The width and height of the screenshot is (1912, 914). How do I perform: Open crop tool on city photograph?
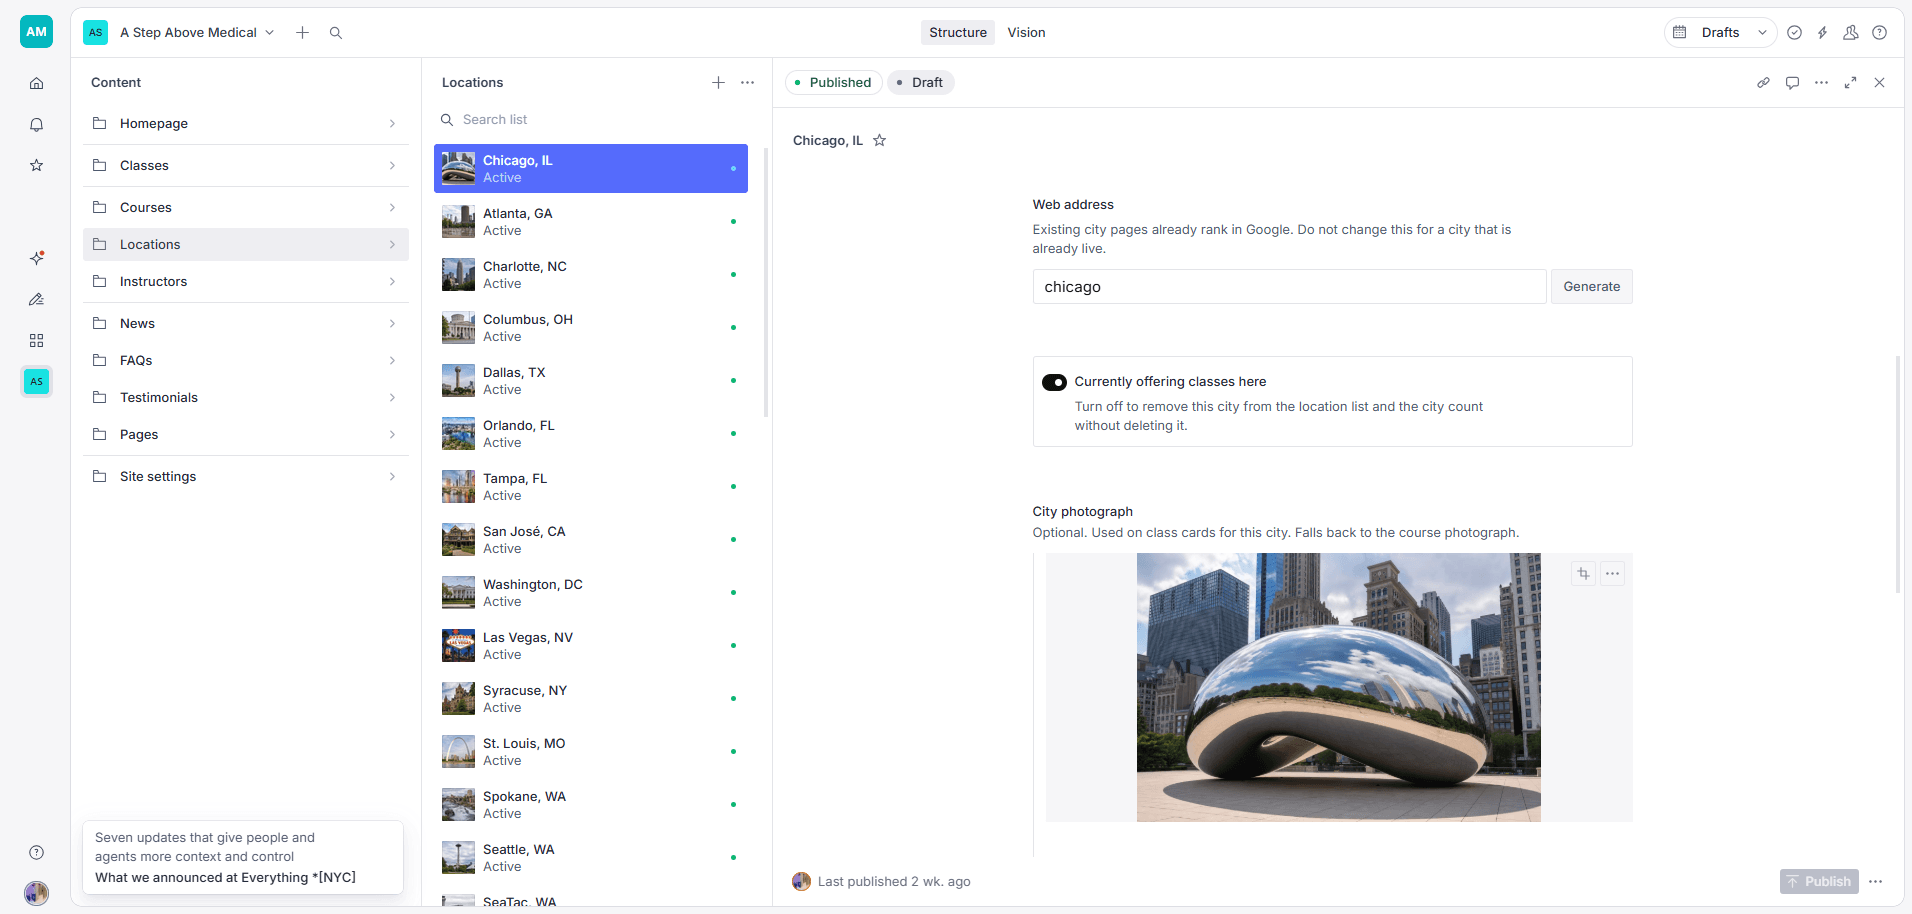coord(1583,573)
